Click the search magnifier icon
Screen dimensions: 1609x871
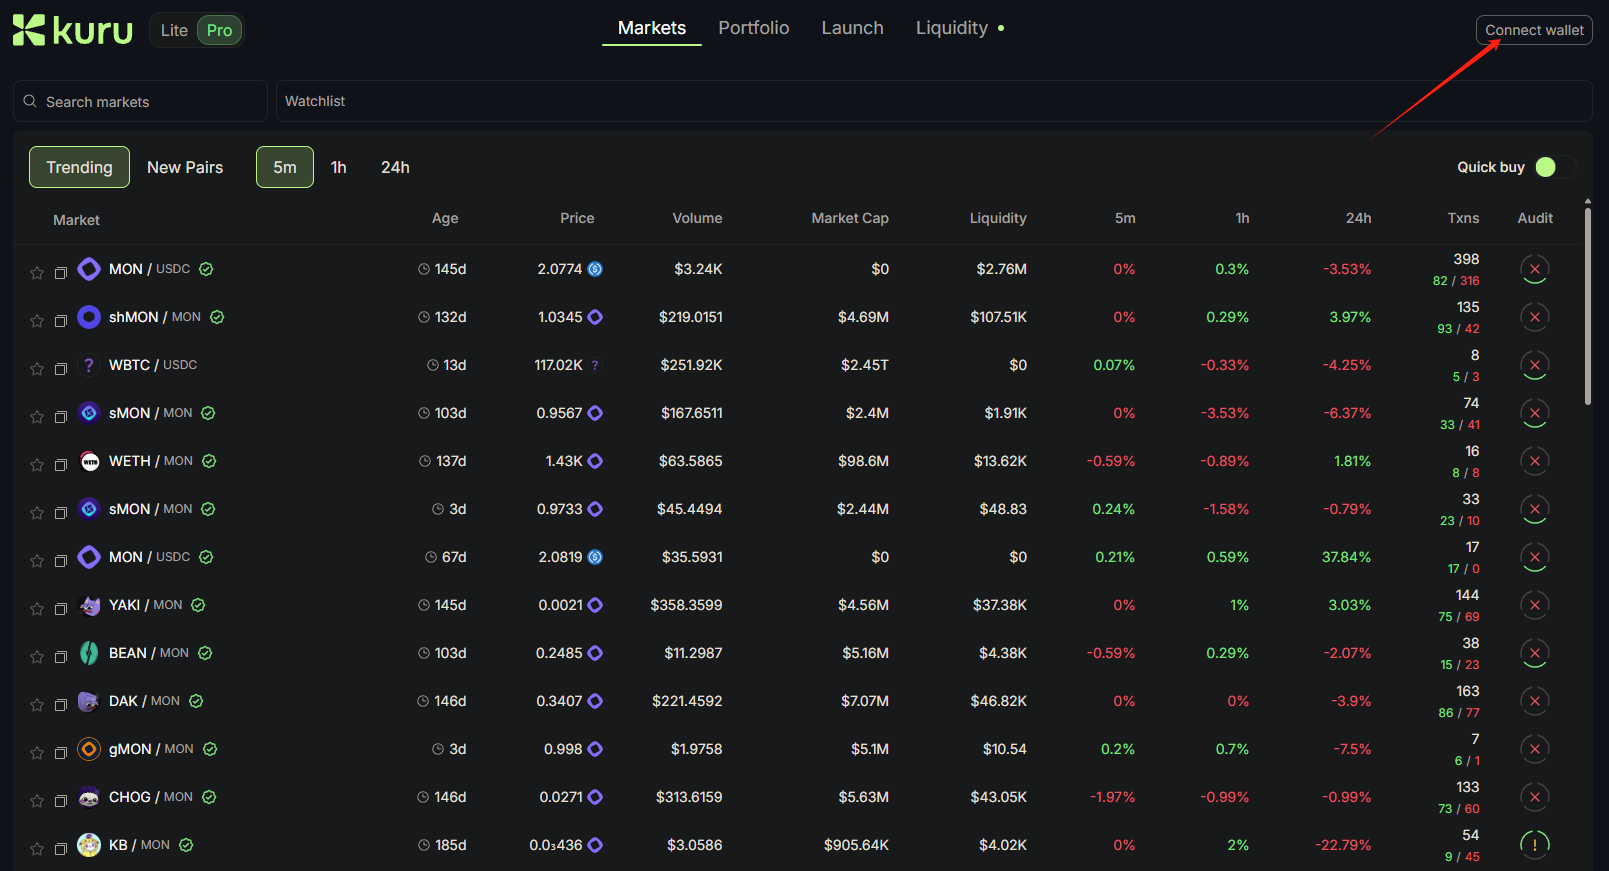pyautogui.click(x=30, y=101)
